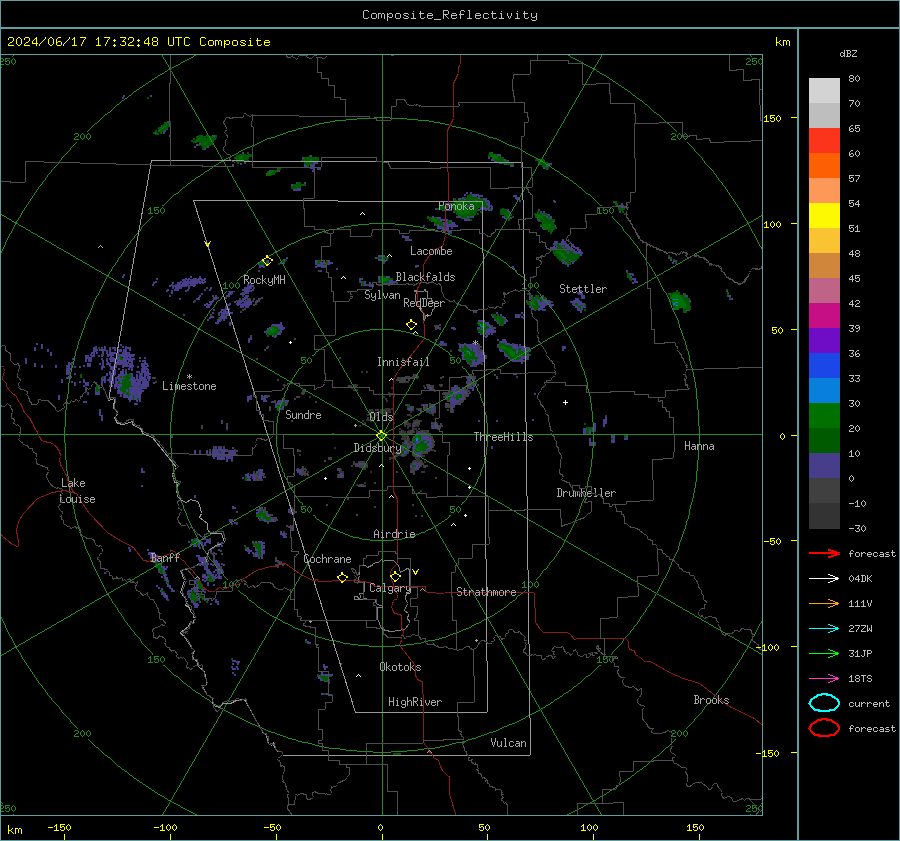Click the Composite_Reflectivity title

[450, 15]
